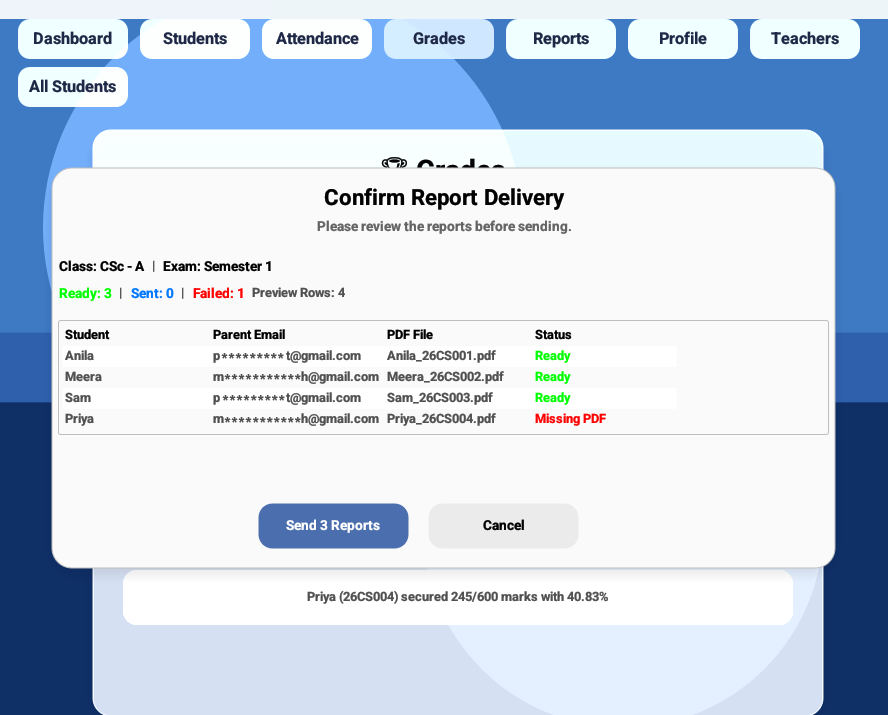Viewport: 888px width, 715px height.
Task: Click the Preview Rows: 4 label
Action: (x=298, y=293)
